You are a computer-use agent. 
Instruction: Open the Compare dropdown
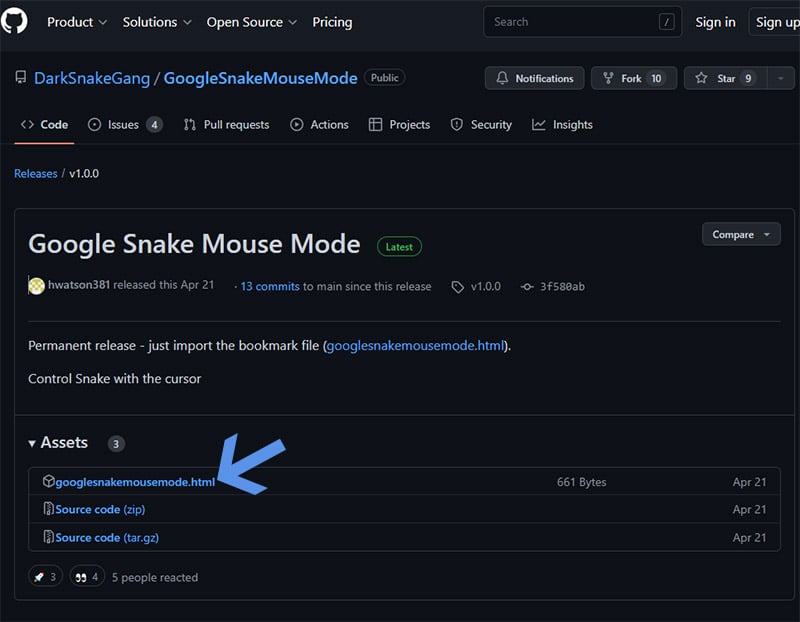(741, 234)
